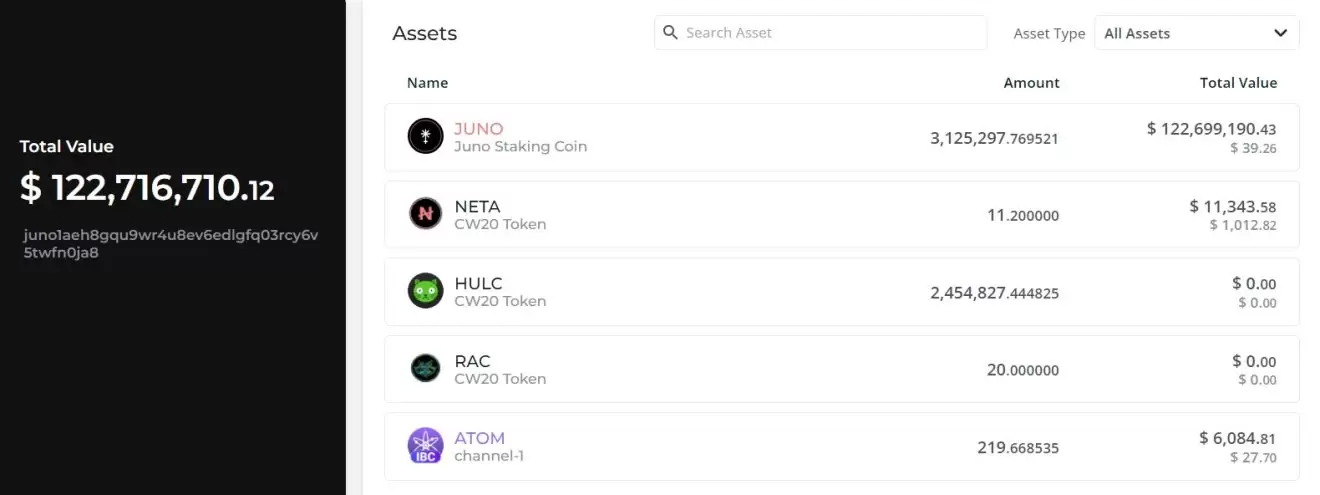The height and width of the screenshot is (495, 1320).
Task: Click into the Search Asset field
Action: 830,33
